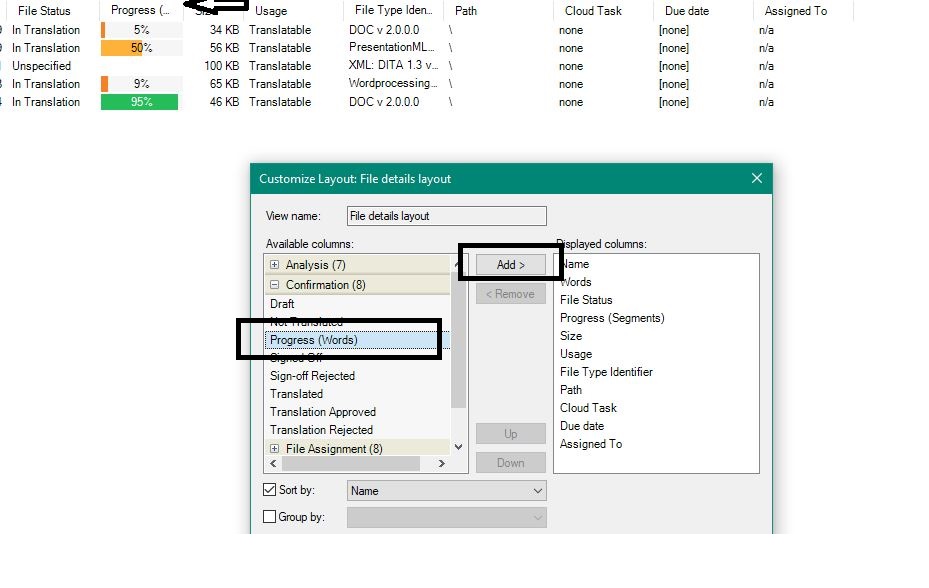
Task: Close the Customize Layout dialog
Action: click(756, 178)
